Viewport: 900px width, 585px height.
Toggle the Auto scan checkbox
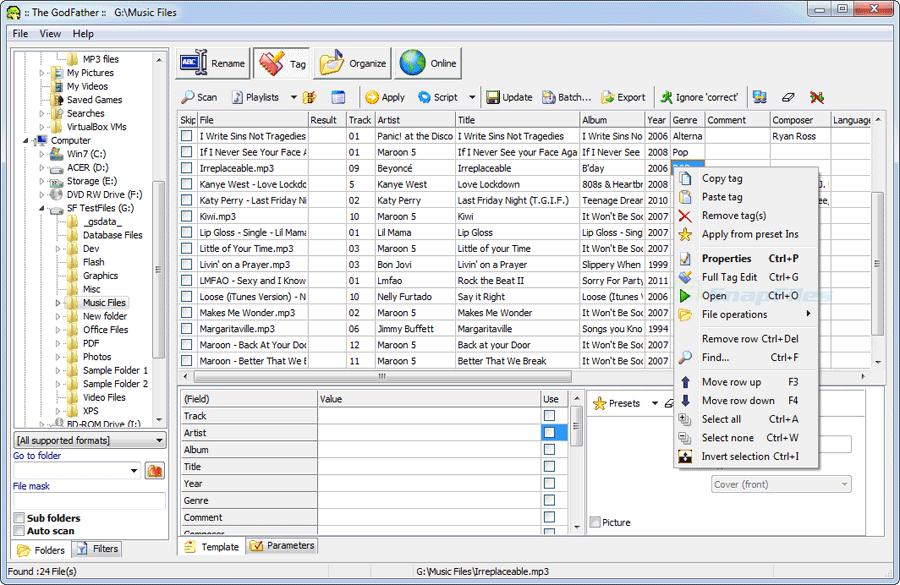pyautogui.click(x=20, y=531)
